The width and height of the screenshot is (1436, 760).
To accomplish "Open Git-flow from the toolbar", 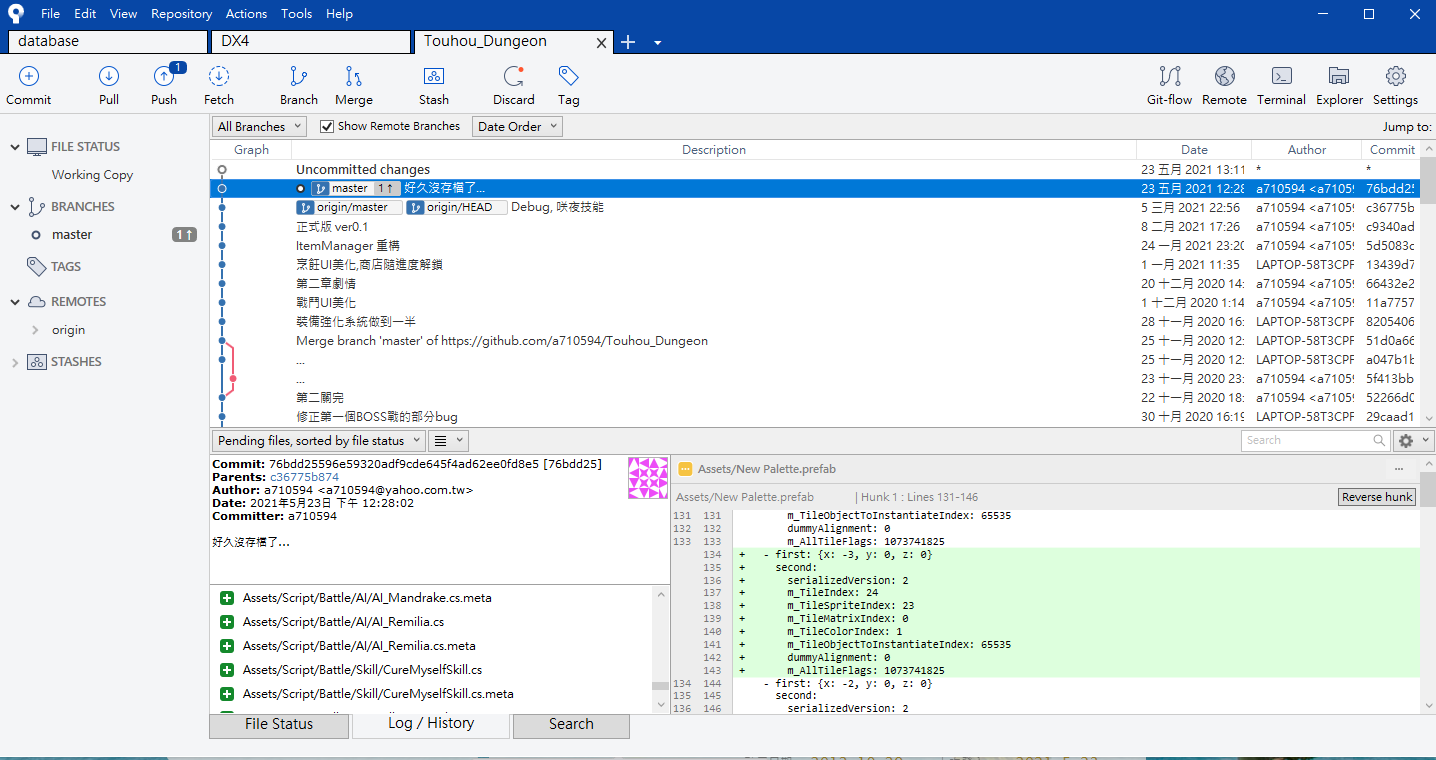I will point(1169,76).
